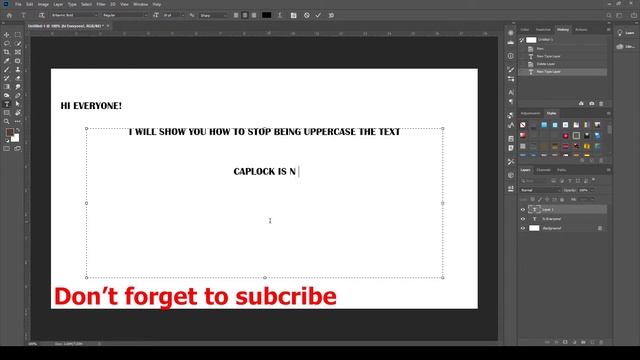The image size is (640, 360).
Task: Apply the first default no-style swatch
Action: [523, 125]
